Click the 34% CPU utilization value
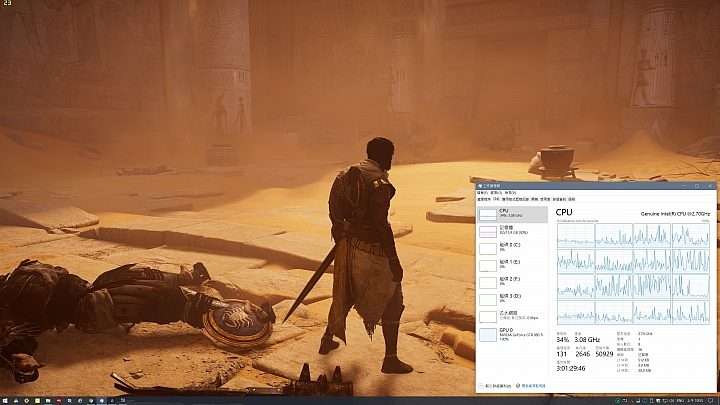 (x=562, y=340)
